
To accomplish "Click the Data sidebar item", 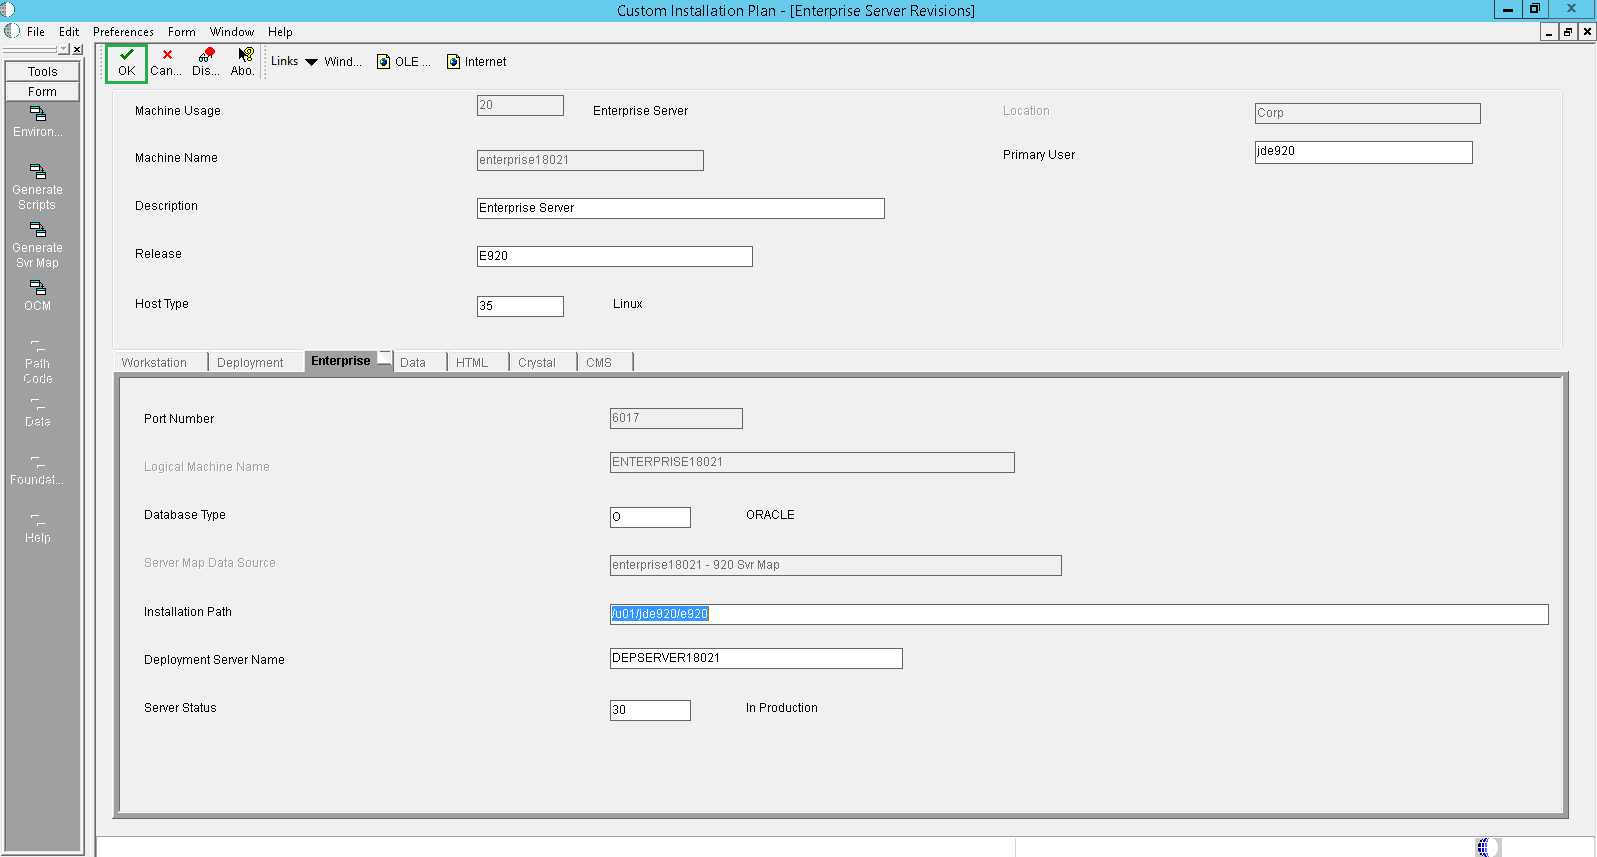I will coord(38,413).
